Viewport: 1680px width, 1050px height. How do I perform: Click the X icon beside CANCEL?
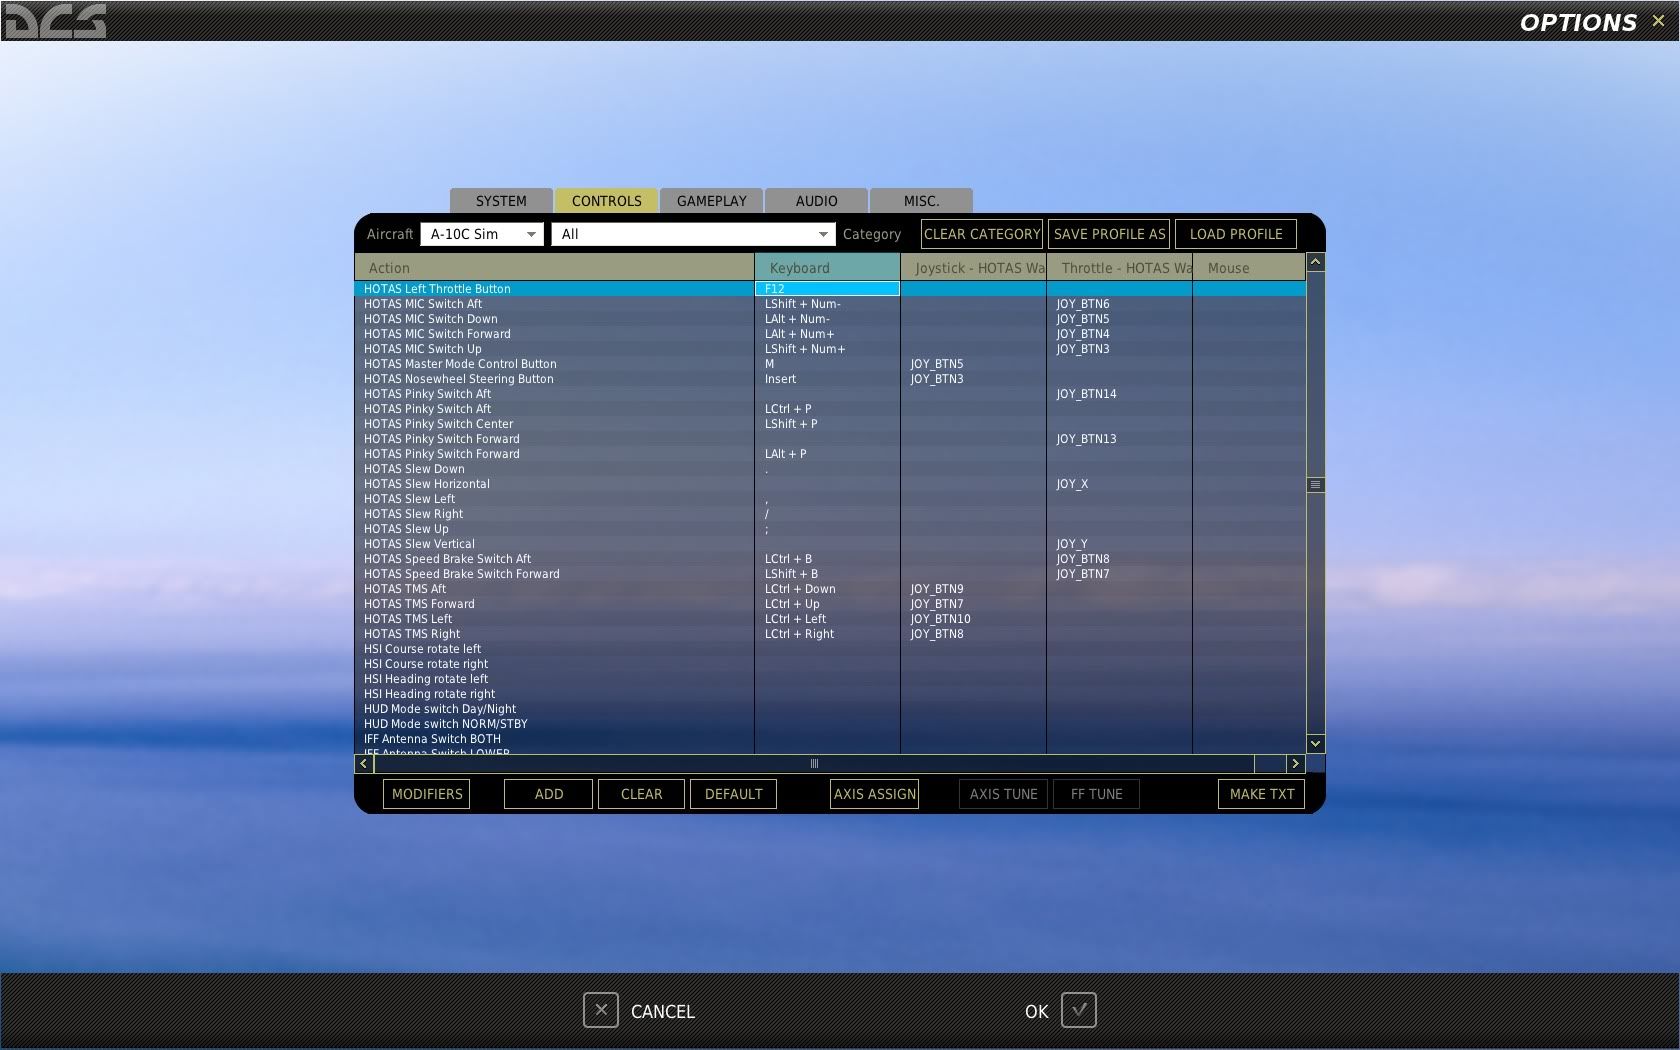pos(600,1010)
